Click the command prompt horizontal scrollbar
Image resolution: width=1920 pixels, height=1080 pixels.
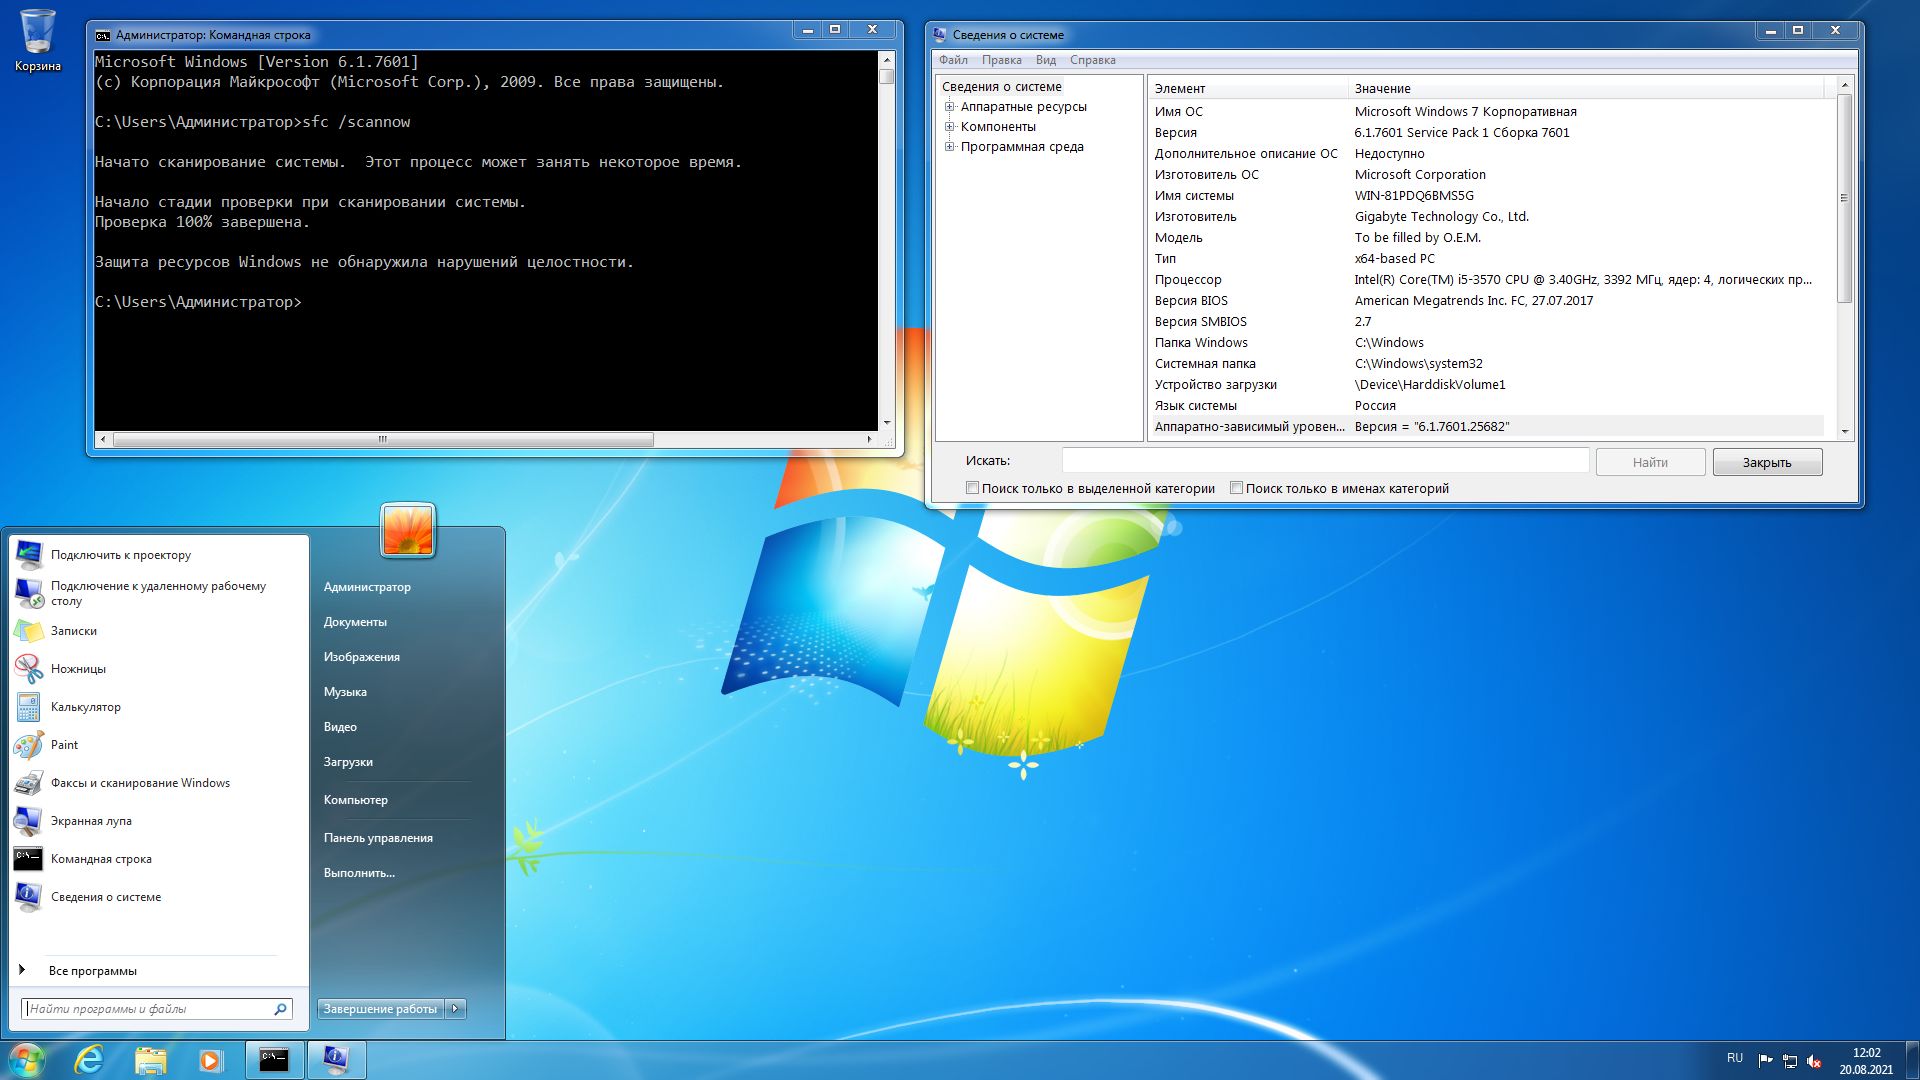click(x=383, y=439)
